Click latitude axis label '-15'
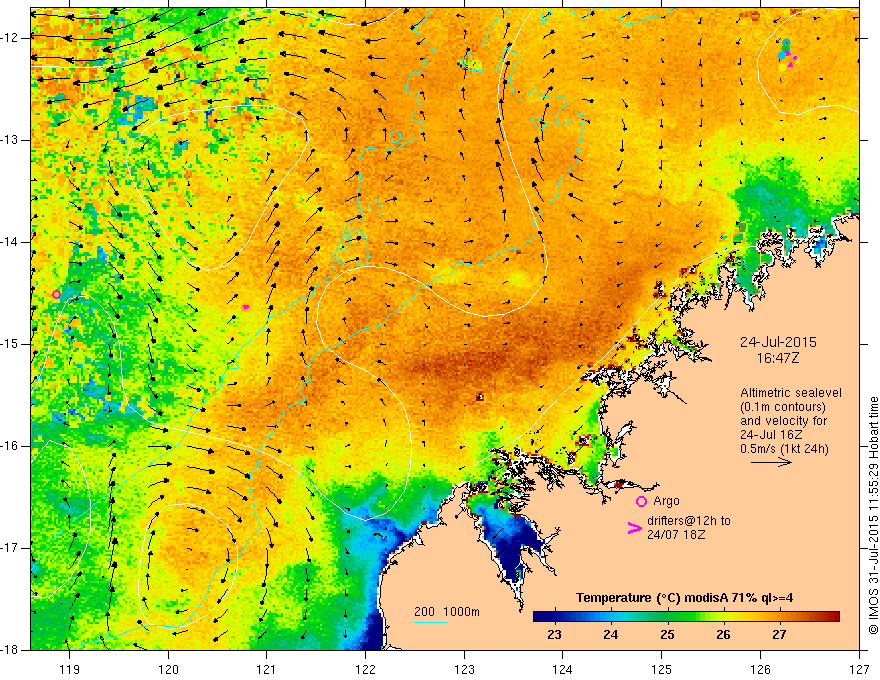The width and height of the screenshot is (880, 680). pyautogui.click(x=10, y=344)
